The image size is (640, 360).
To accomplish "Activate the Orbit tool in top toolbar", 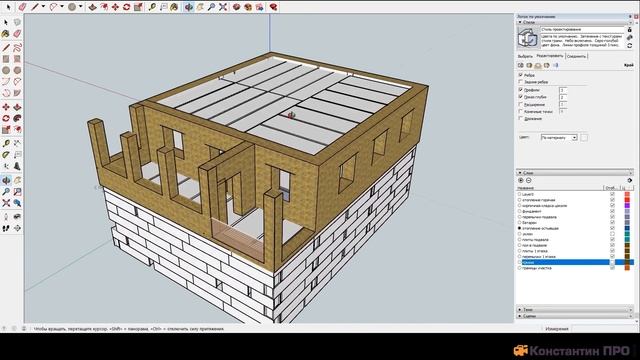I will tap(189, 7).
